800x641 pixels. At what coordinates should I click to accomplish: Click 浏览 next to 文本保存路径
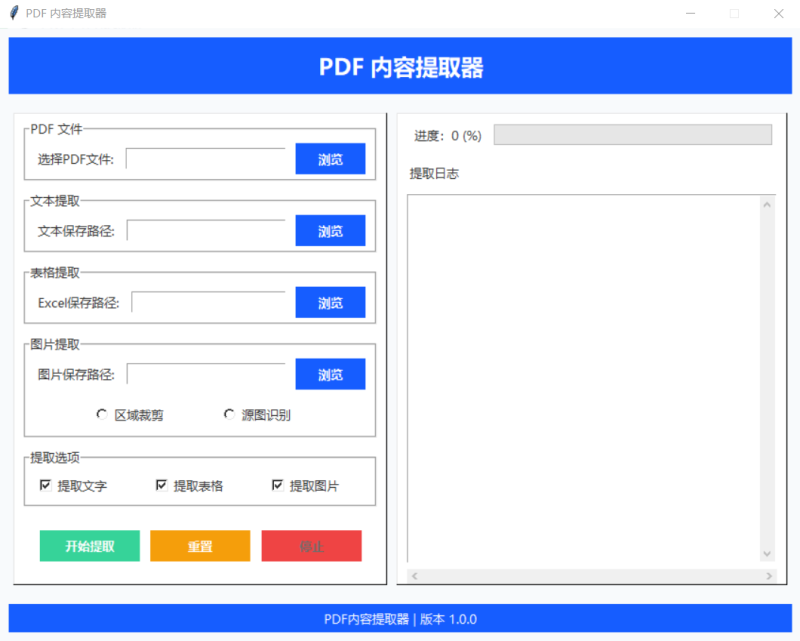330,230
